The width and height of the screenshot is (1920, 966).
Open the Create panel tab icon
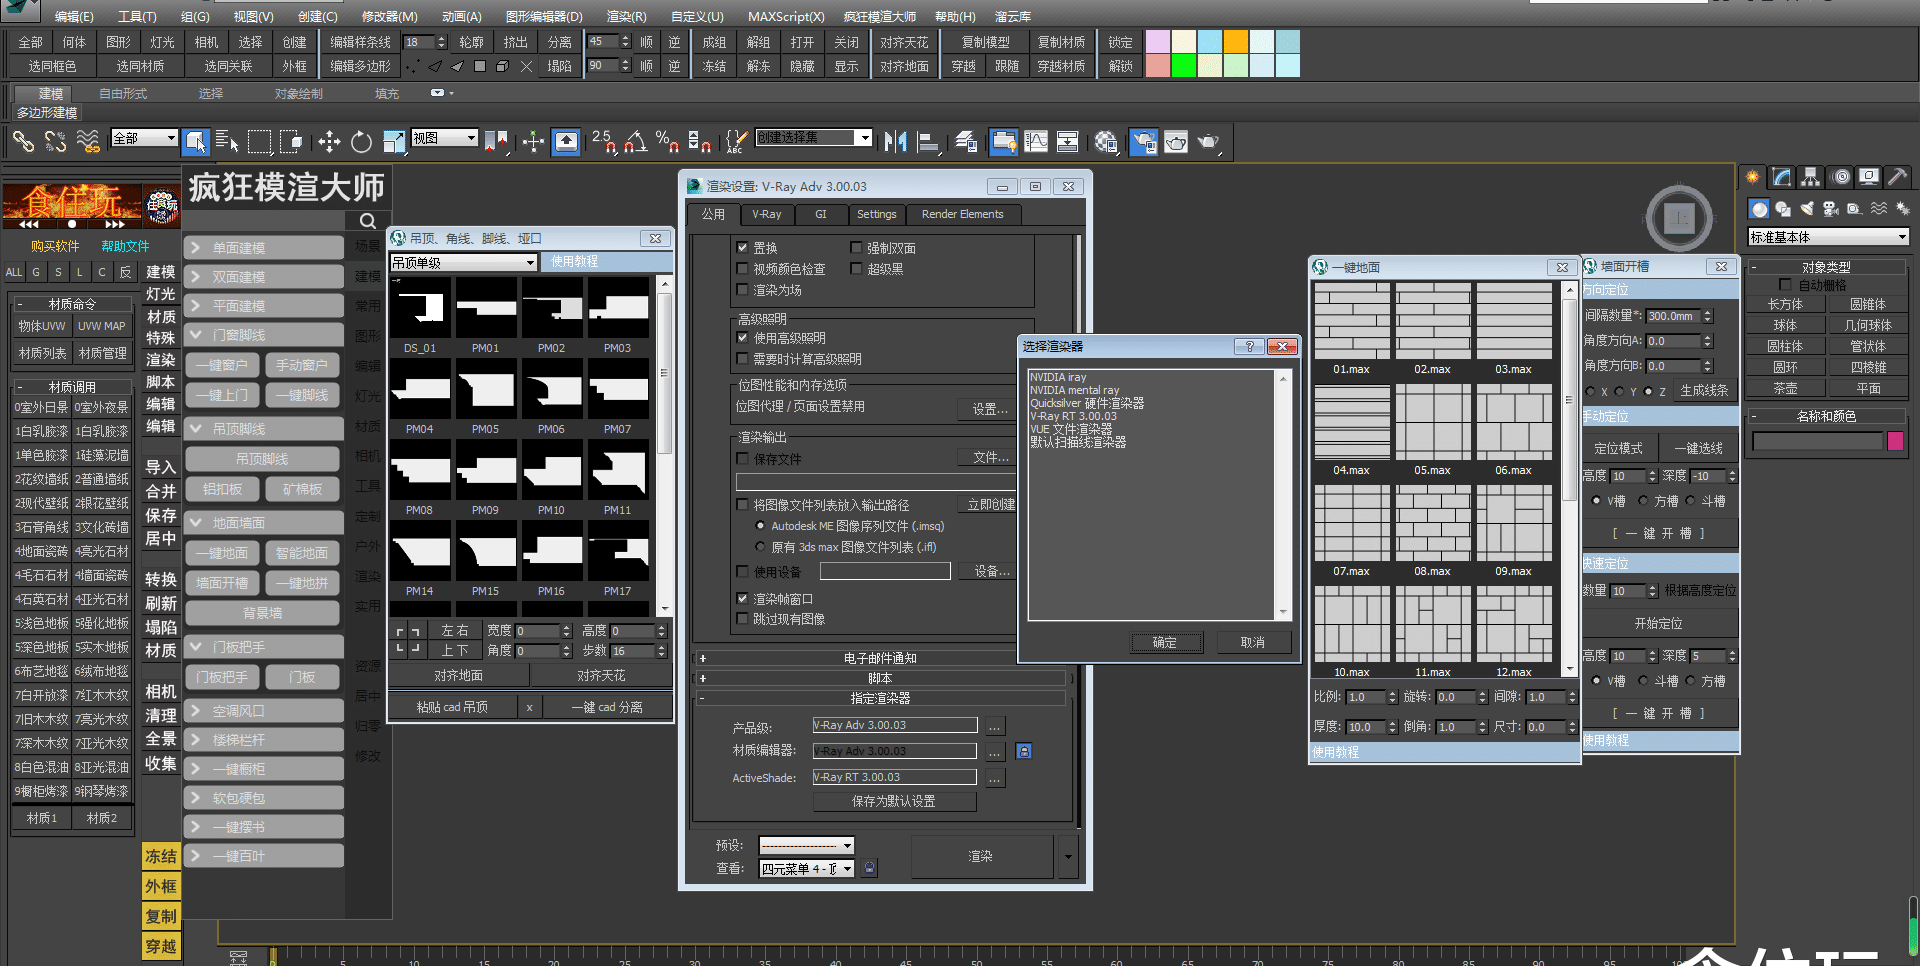coord(1753,177)
